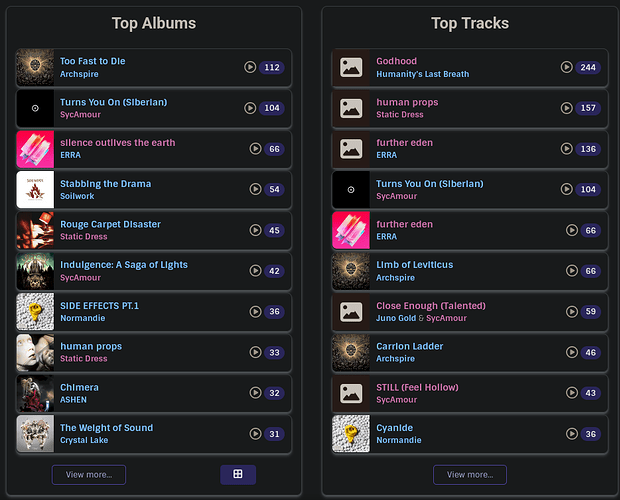
Task: Click play icon for Chimera album
Action: [x=255, y=394]
